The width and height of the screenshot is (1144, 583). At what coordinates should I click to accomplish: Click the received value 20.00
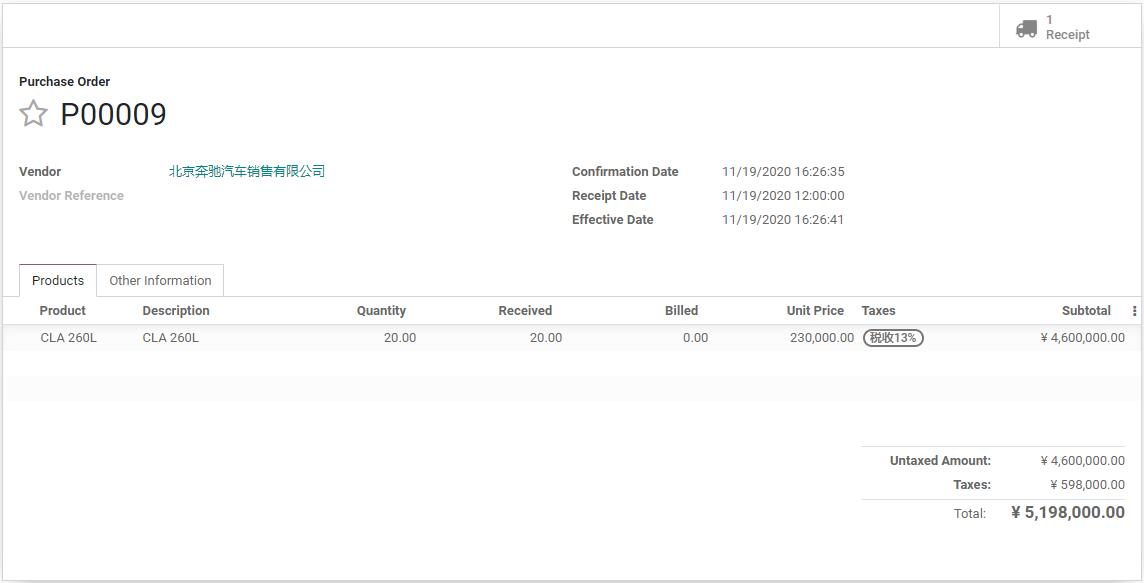pos(546,338)
